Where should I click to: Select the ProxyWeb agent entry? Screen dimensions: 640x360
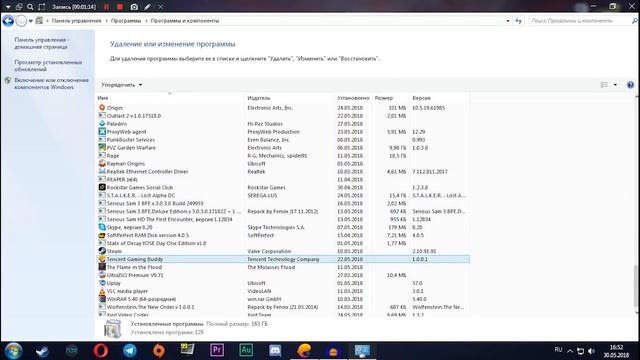pyautogui.click(x=283, y=132)
